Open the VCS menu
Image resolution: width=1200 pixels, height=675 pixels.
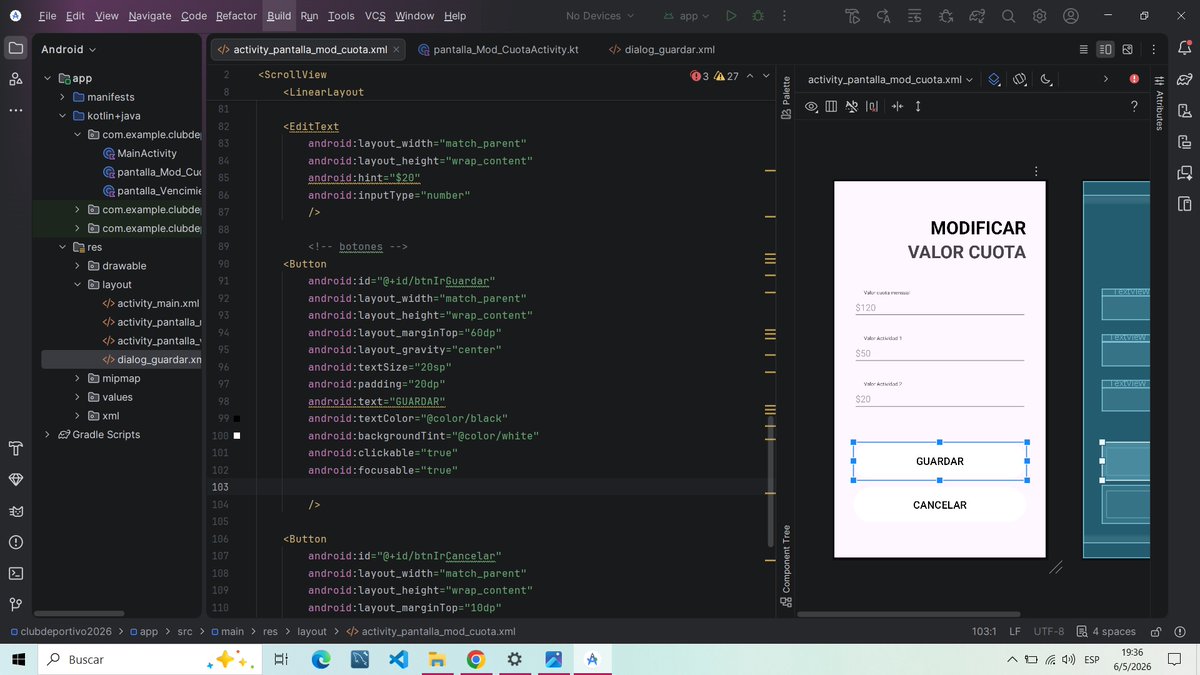(375, 16)
